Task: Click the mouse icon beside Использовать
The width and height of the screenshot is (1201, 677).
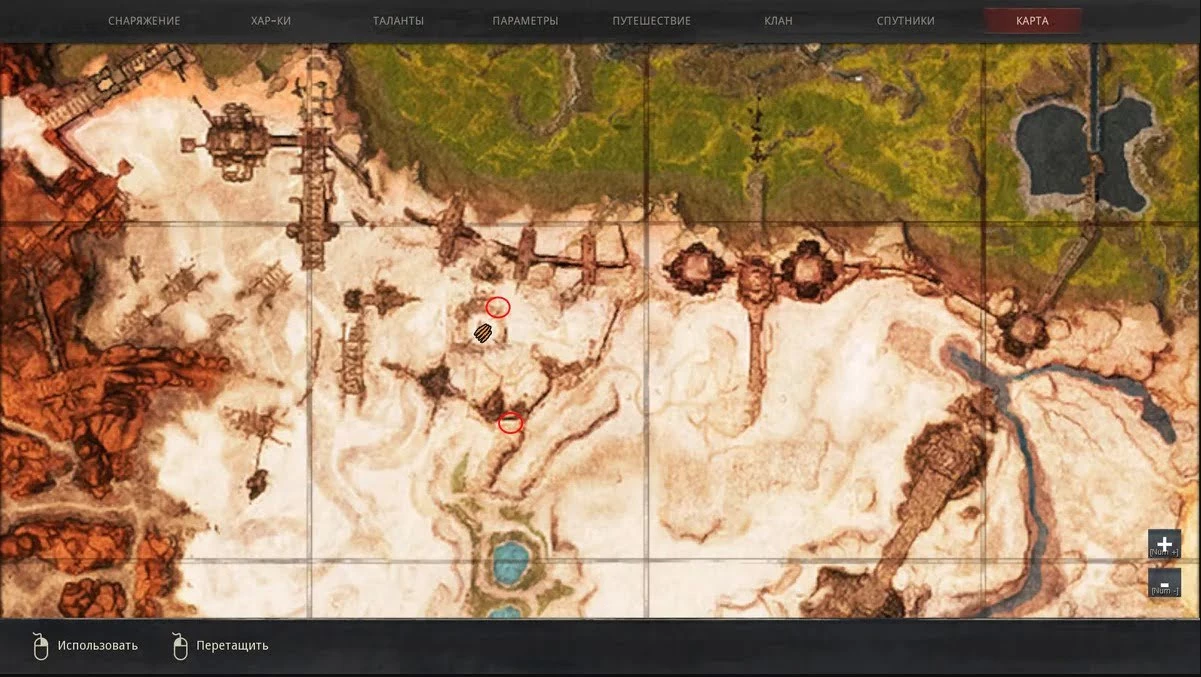Action: [x=41, y=646]
